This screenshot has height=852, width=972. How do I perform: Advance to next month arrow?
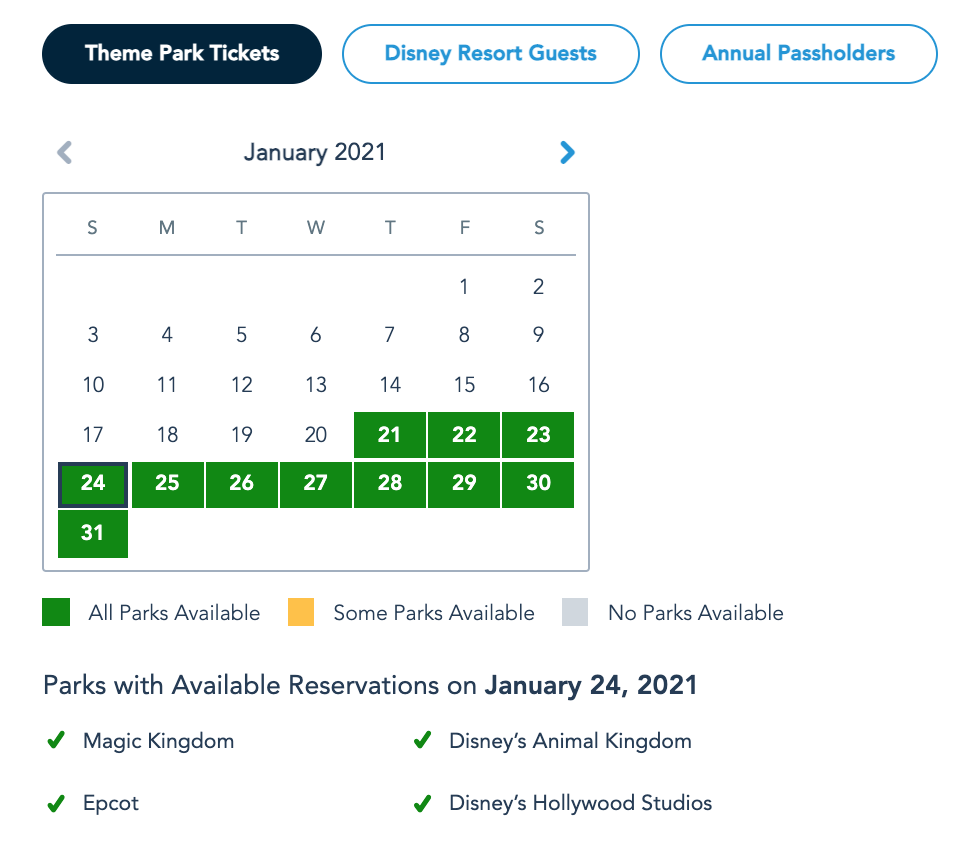tap(567, 153)
